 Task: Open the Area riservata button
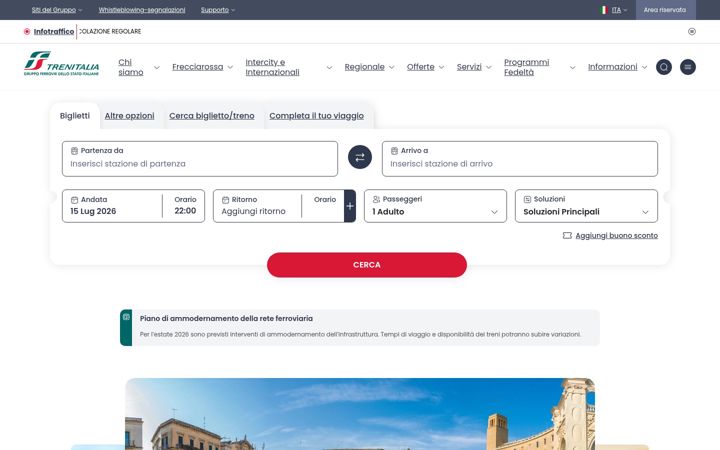pos(665,10)
